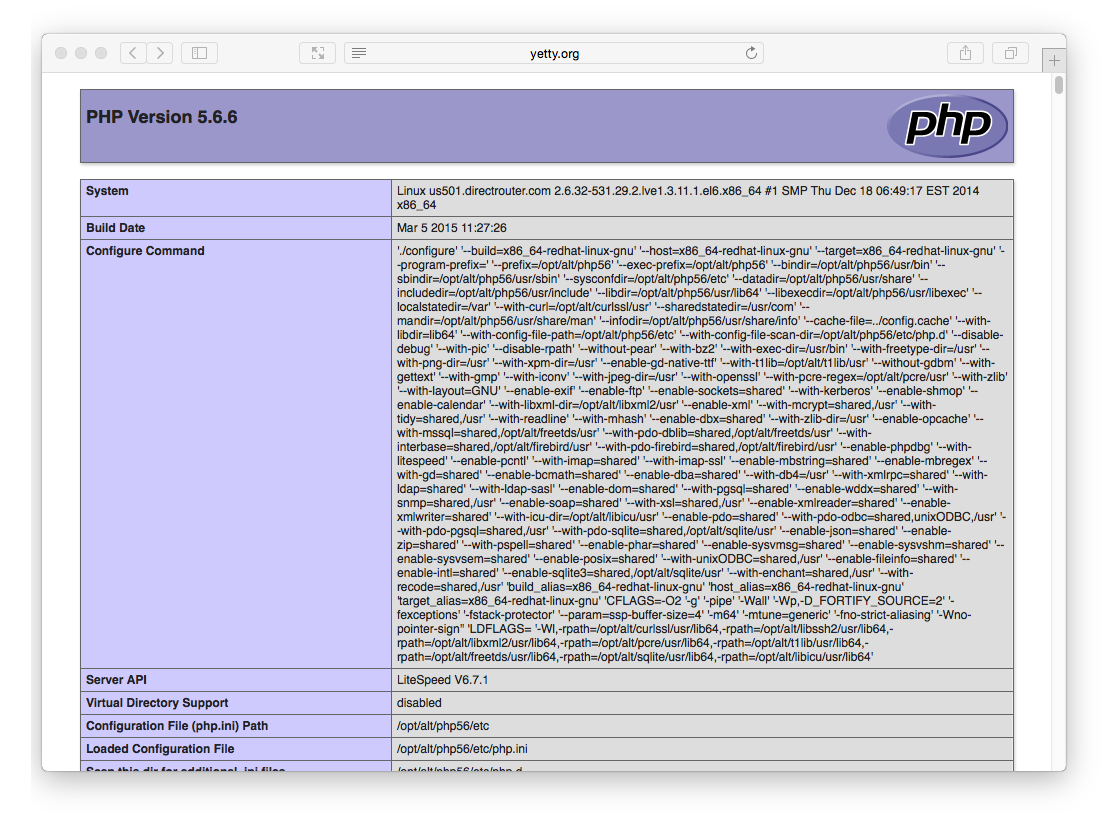Screen dimensions: 1108x821
Task: Maximize the Safari window
Action: [x=100, y=53]
